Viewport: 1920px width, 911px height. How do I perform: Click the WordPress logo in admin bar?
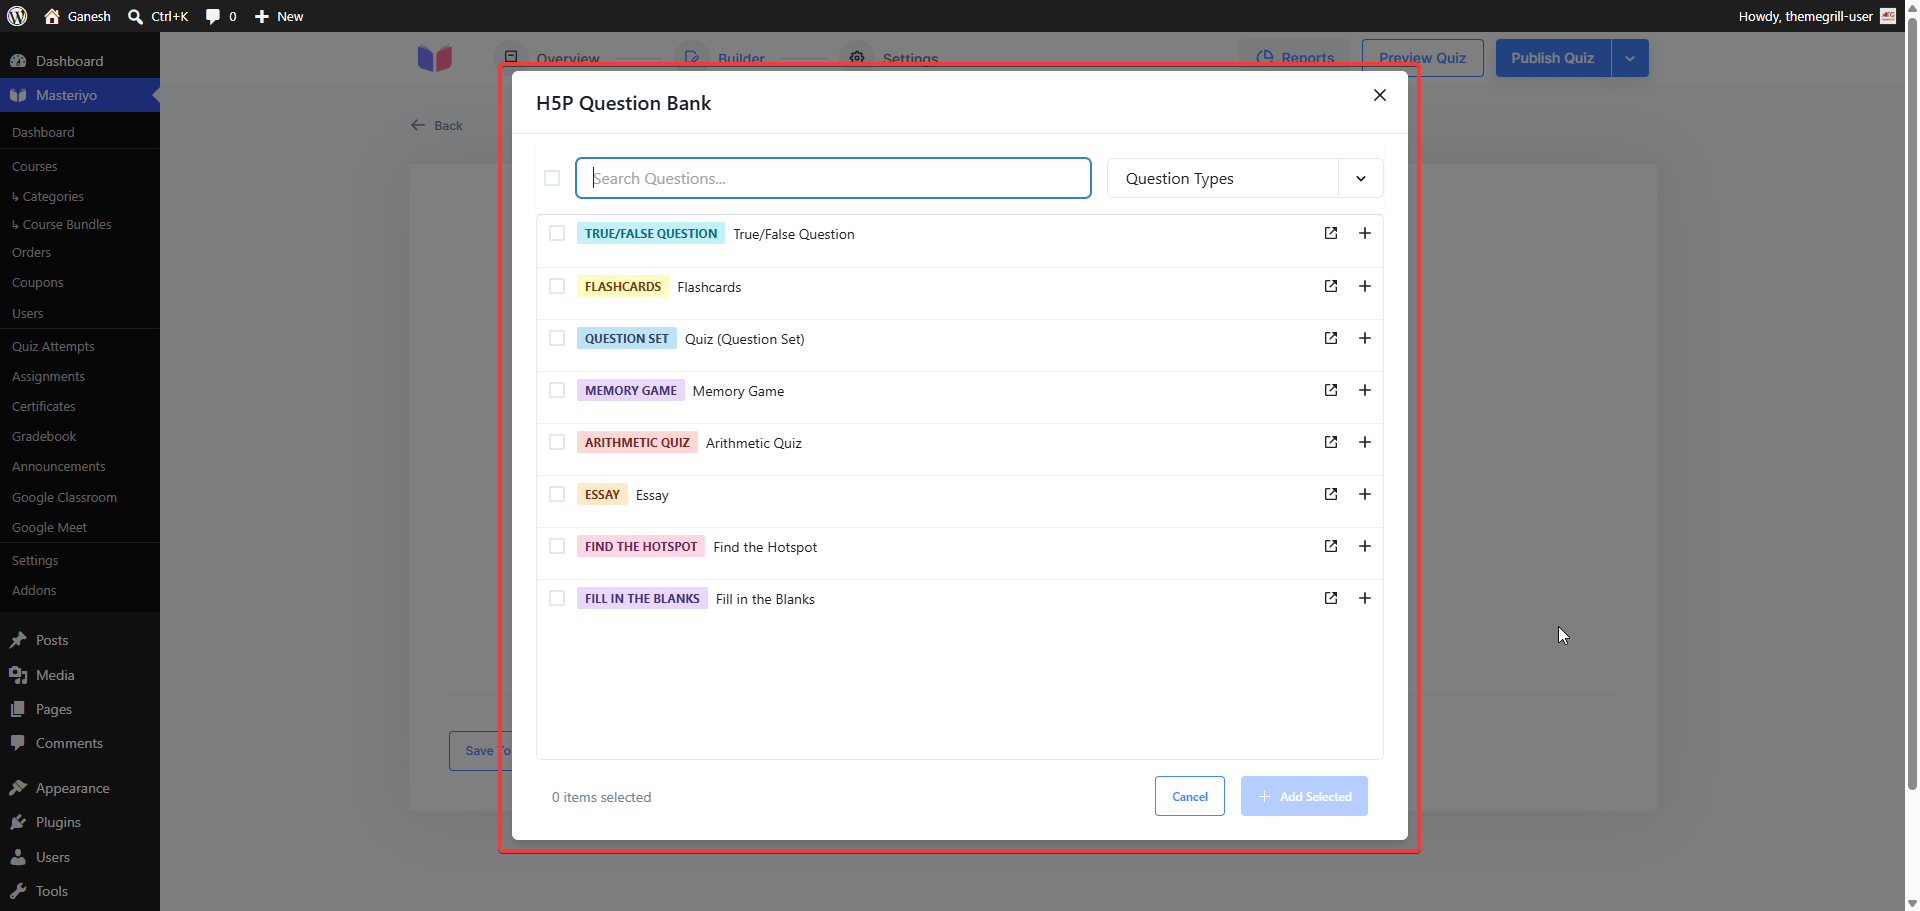(17, 16)
